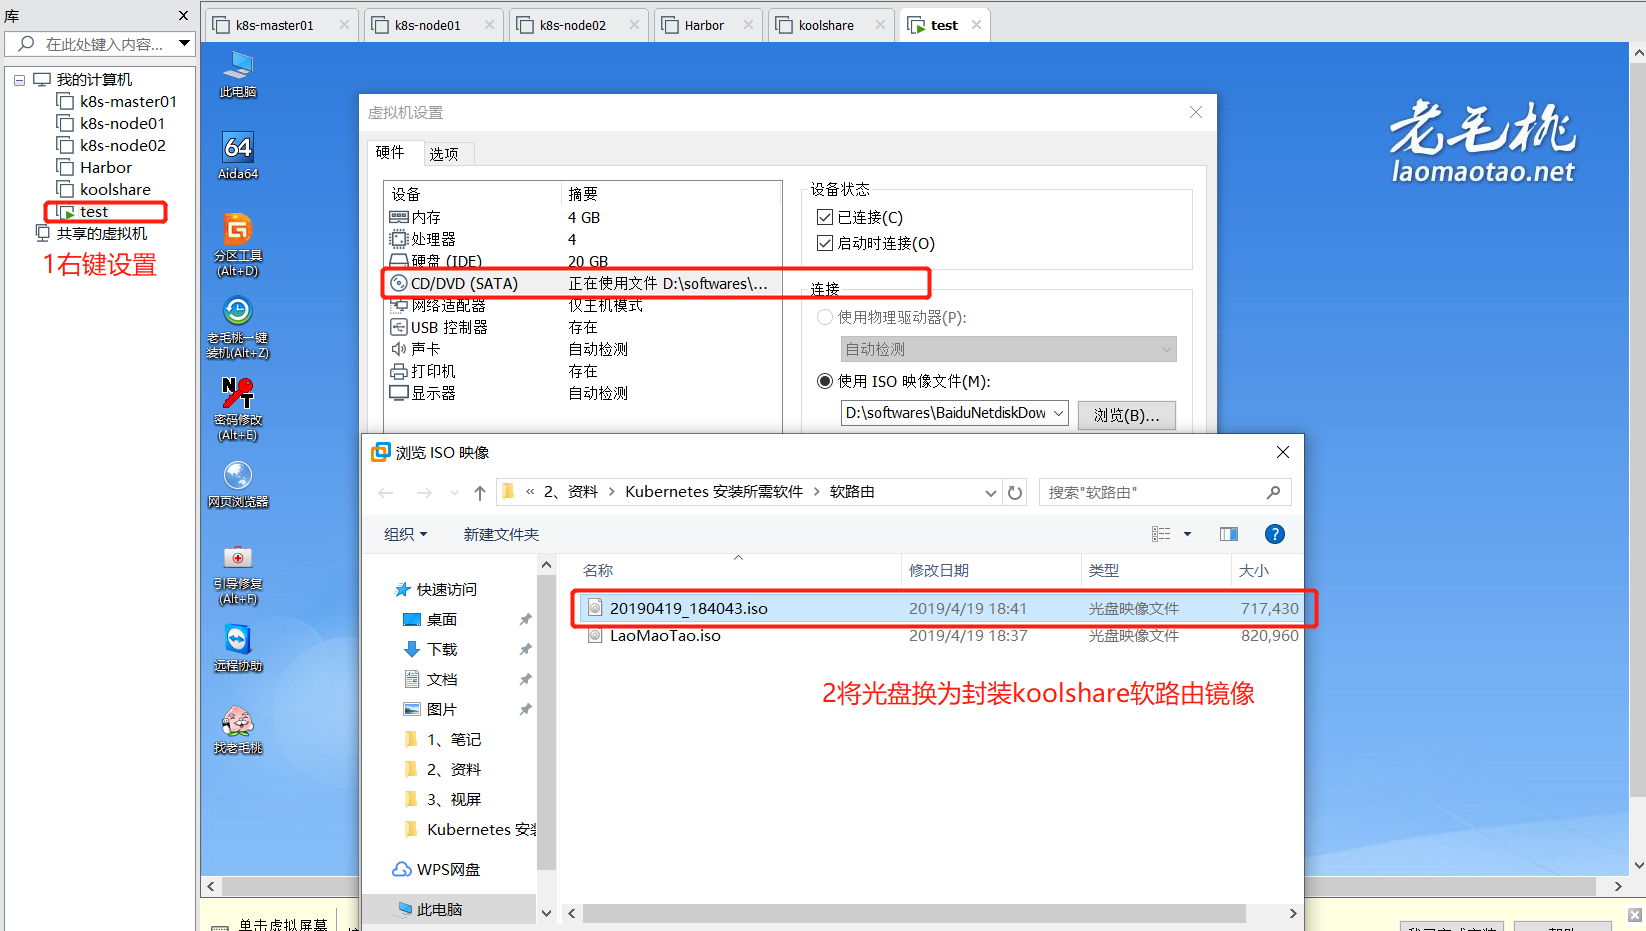Open the 密码修改 password tool icon

[x=238, y=409]
